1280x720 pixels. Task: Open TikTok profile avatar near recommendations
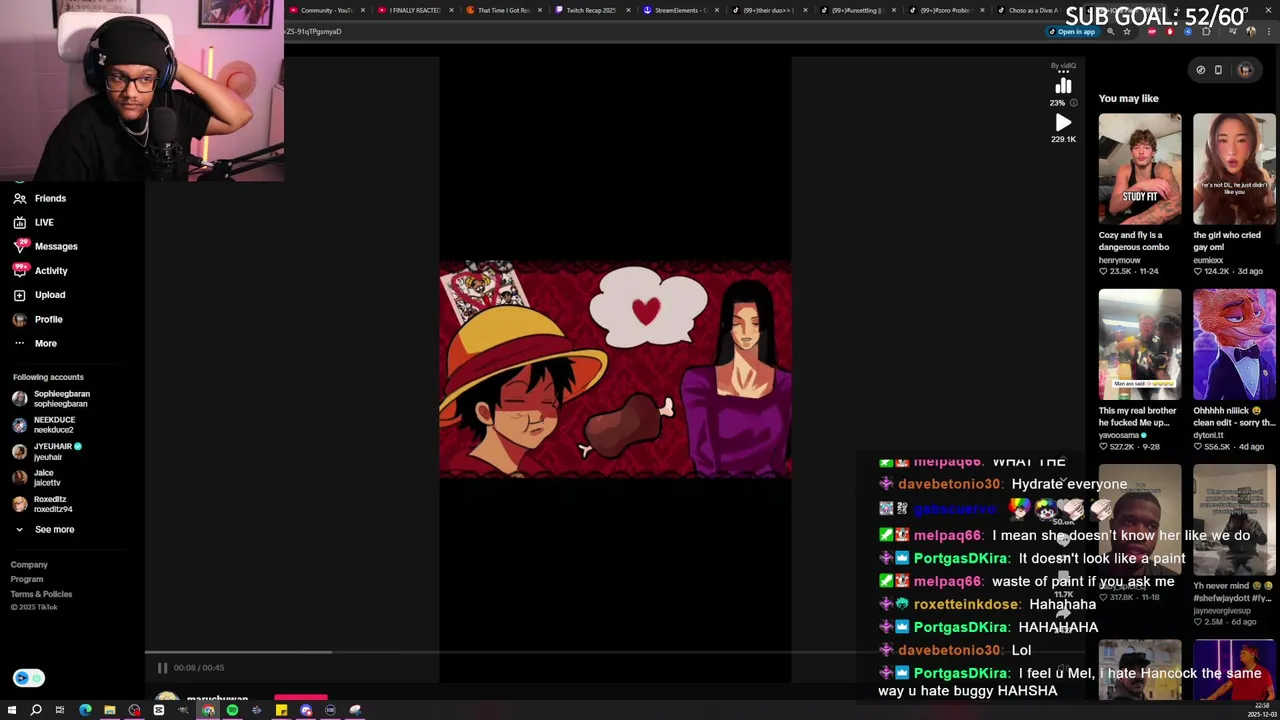click(1245, 70)
